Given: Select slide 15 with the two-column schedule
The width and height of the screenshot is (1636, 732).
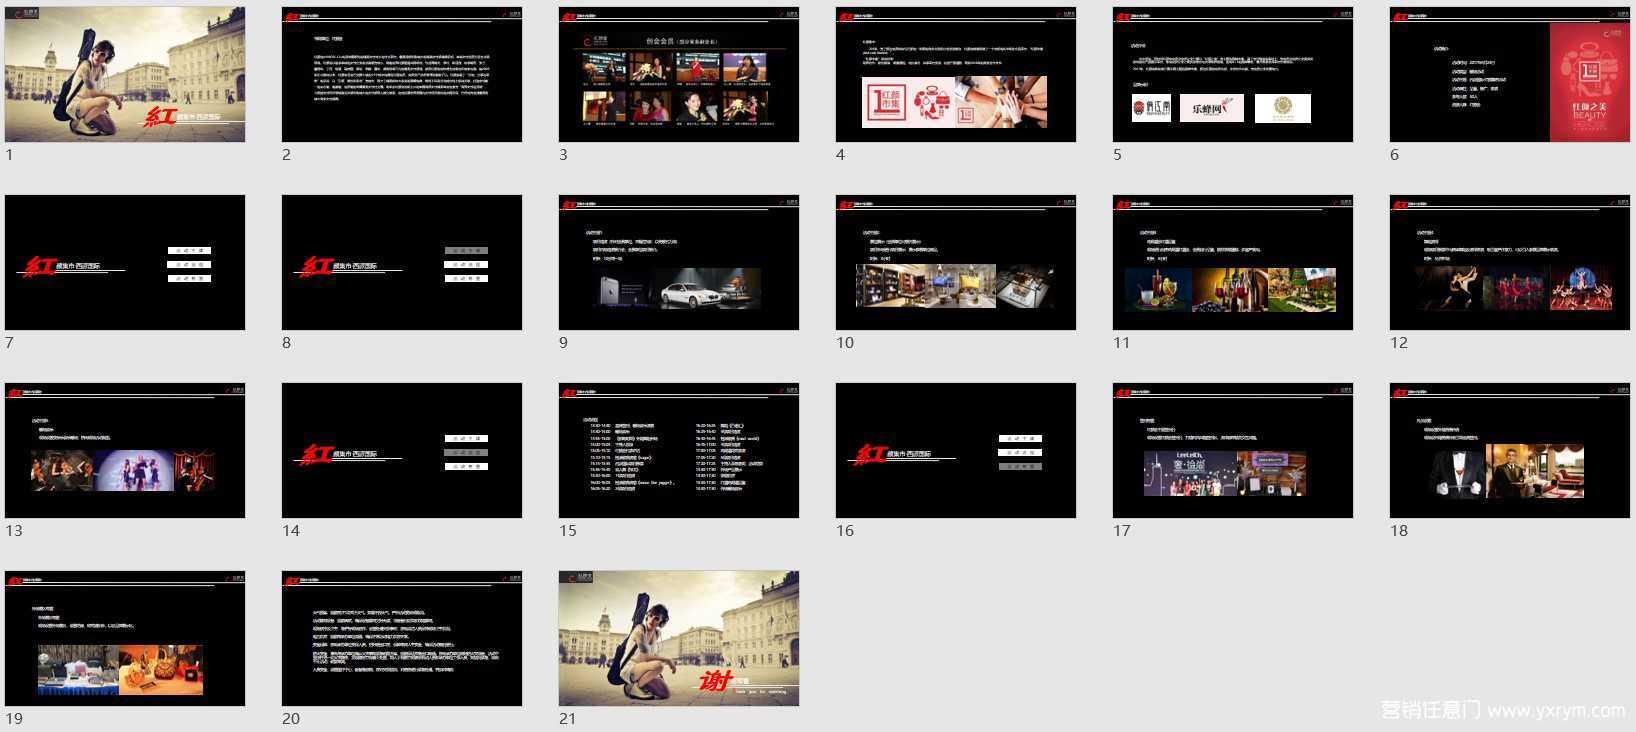Looking at the screenshot, I should click(x=679, y=451).
